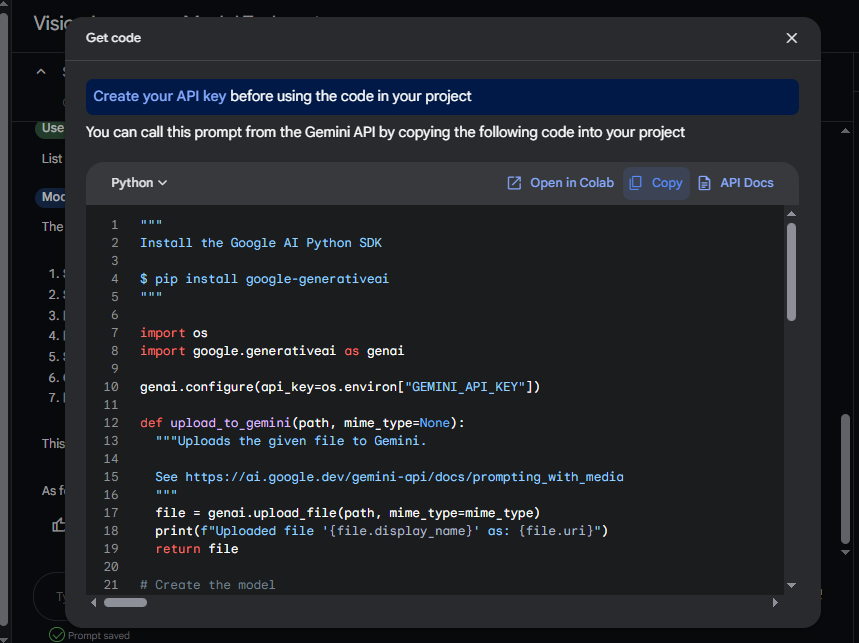This screenshot has width=859, height=643.
Task: Click the horizontal scrollbar thumb
Action: (x=126, y=602)
